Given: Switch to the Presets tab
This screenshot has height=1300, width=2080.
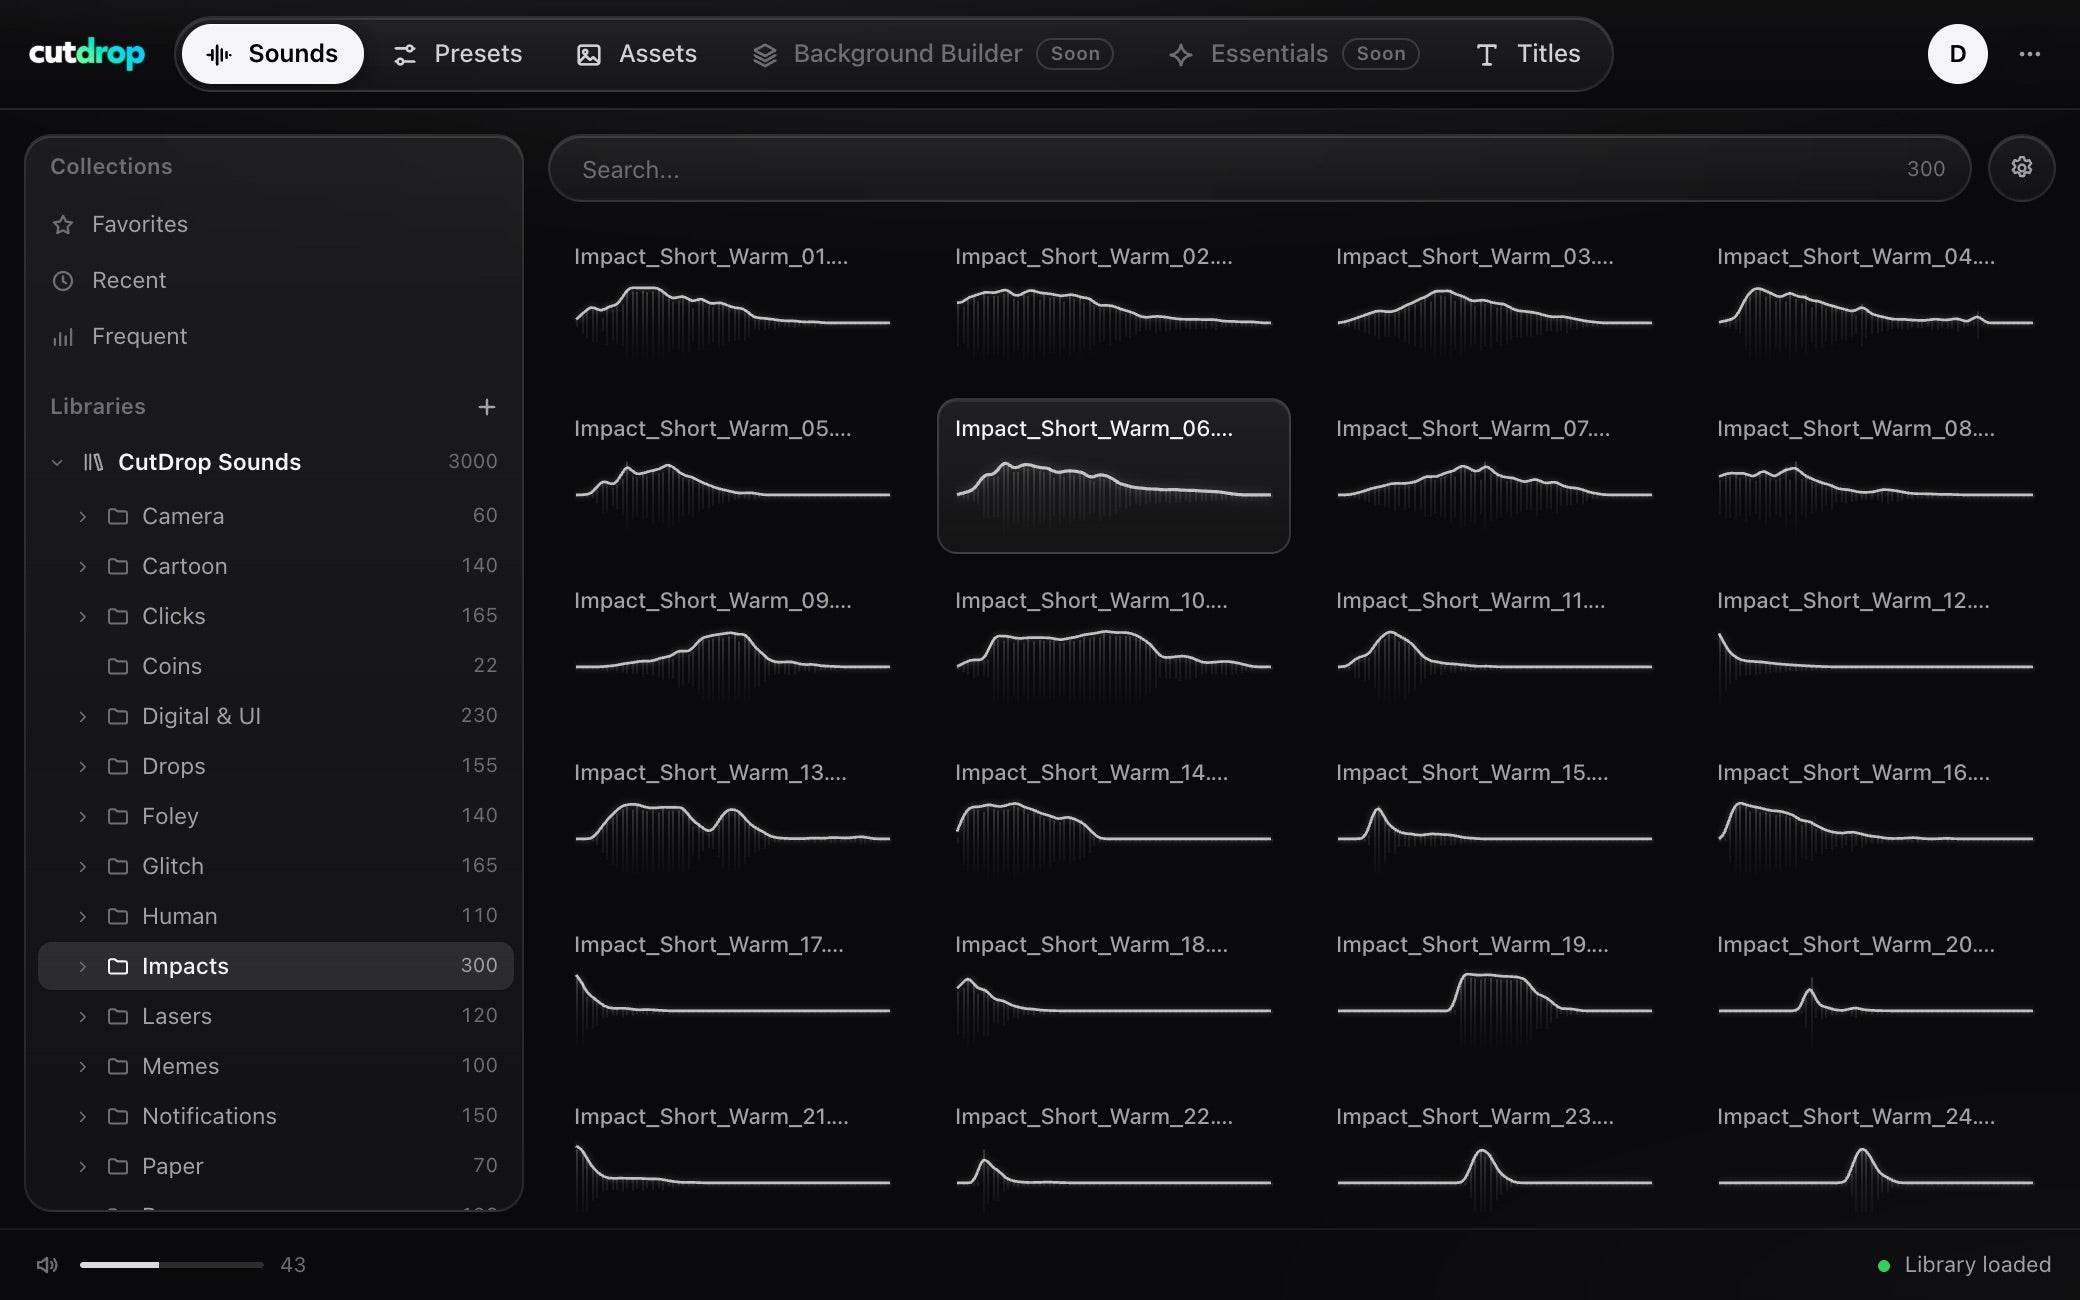Looking at the screenshot, I should (458, 54).
